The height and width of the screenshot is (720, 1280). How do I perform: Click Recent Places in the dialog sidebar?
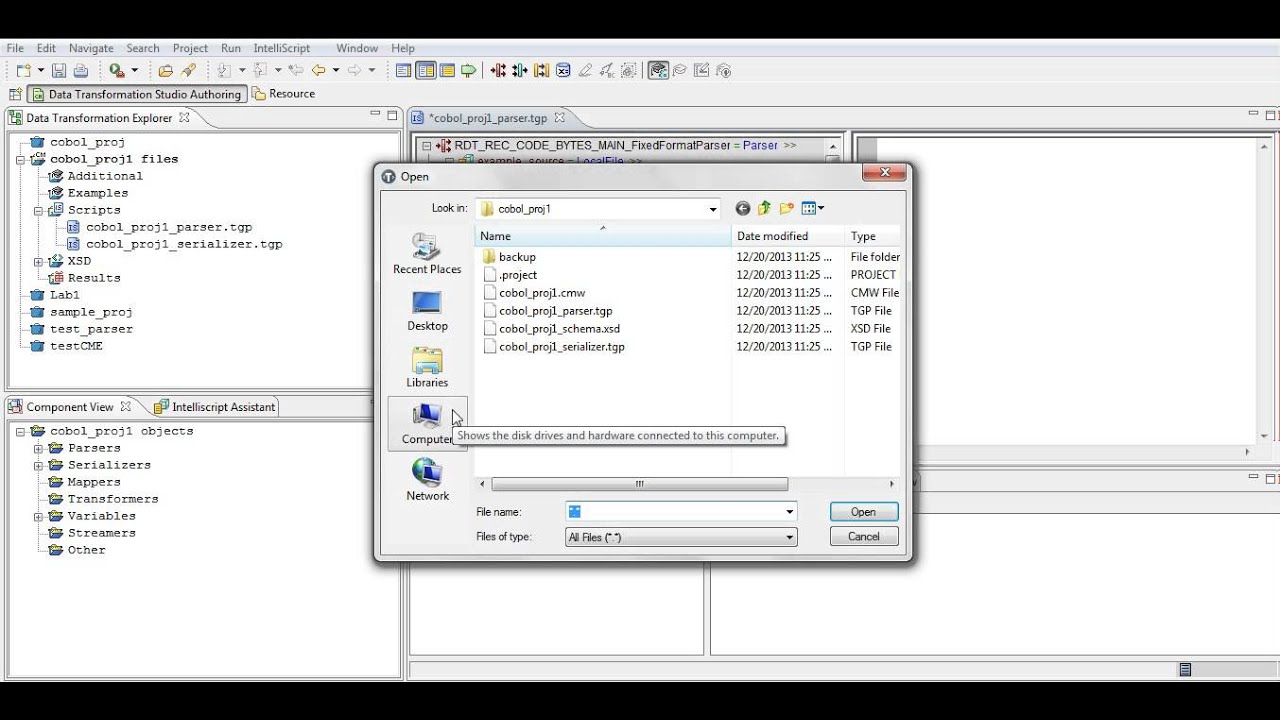click(427, 254)
